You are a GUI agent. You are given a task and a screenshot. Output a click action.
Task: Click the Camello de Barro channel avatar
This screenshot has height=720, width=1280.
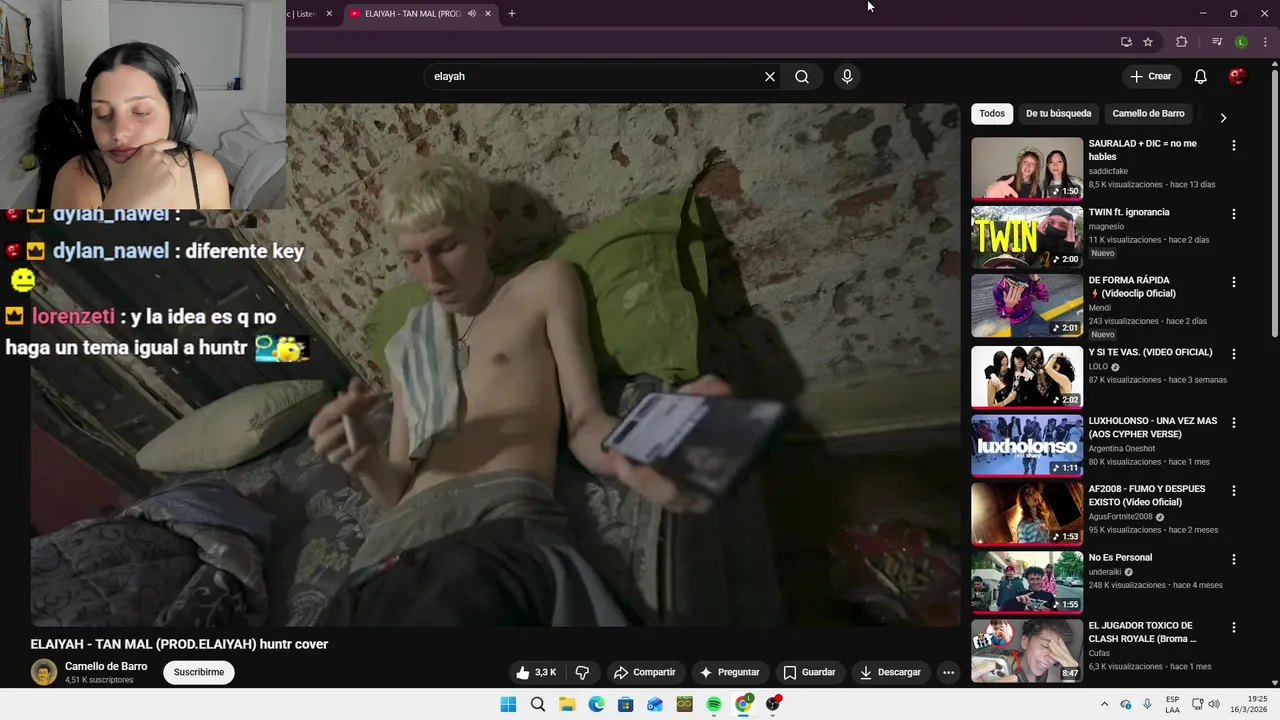(44, 672)
